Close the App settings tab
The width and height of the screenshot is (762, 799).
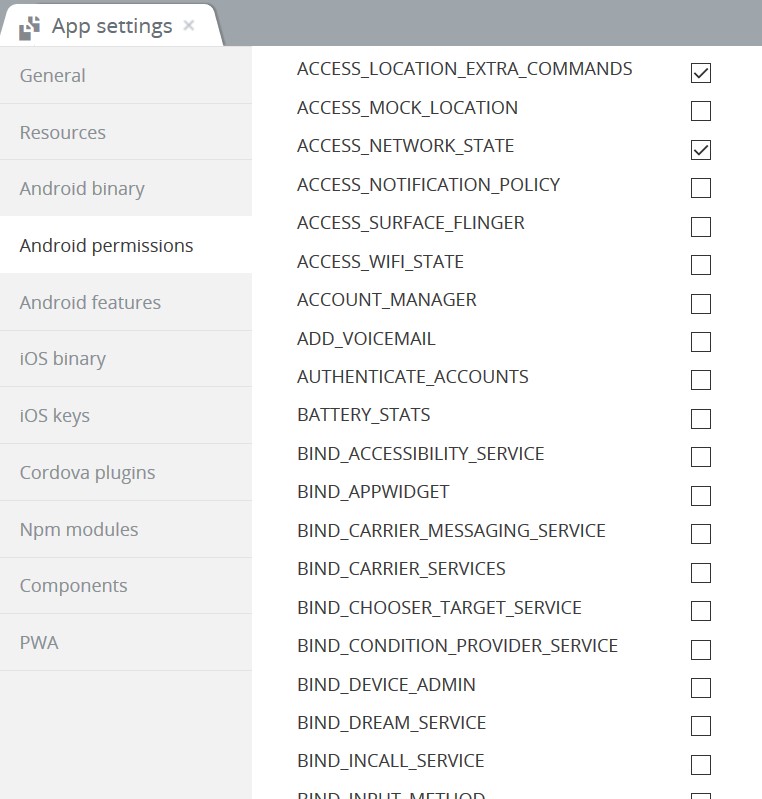[x=189, y=25]
